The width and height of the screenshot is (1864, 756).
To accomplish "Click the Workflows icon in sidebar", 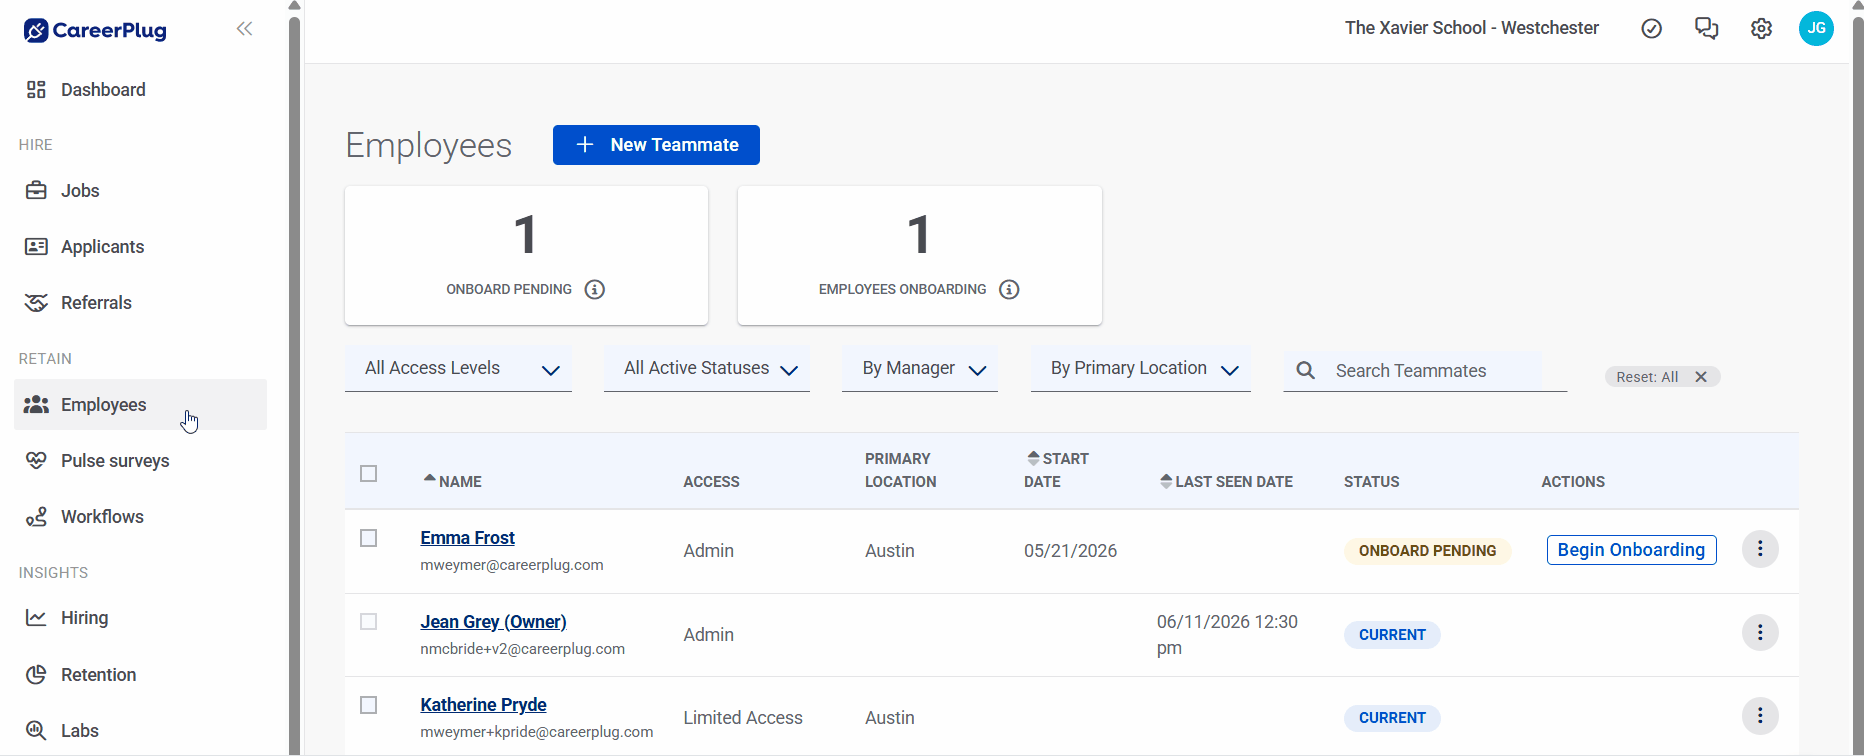I will 36,517.
